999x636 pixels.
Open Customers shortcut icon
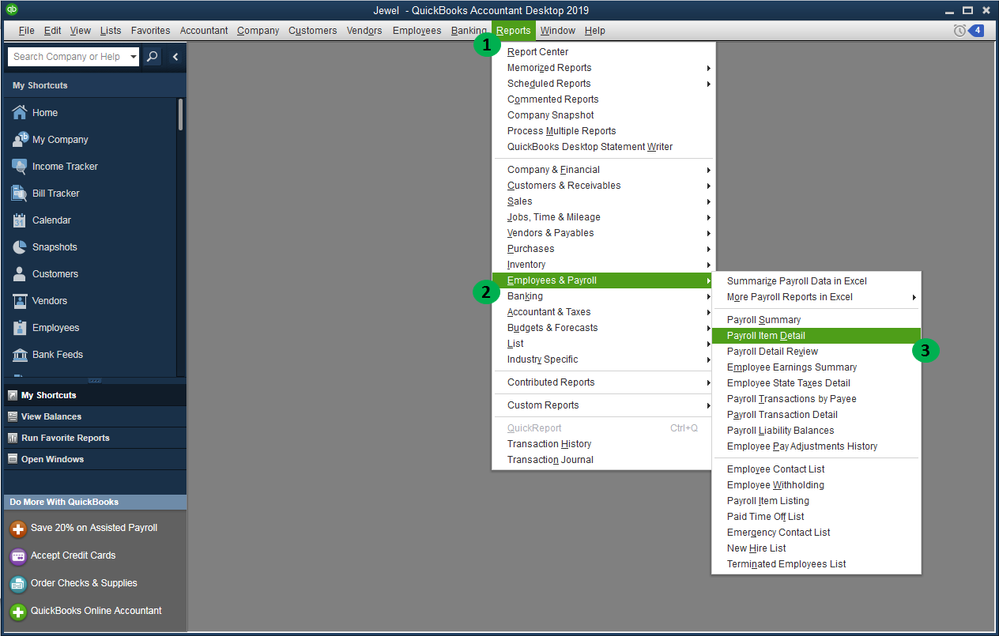tap(20, 273)
